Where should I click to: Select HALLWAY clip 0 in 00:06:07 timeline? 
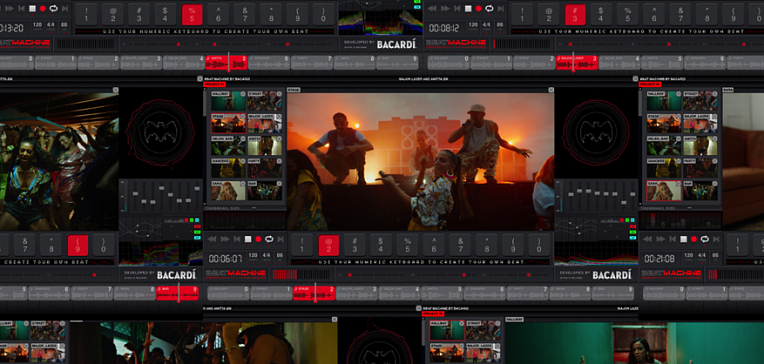(229, 293)
